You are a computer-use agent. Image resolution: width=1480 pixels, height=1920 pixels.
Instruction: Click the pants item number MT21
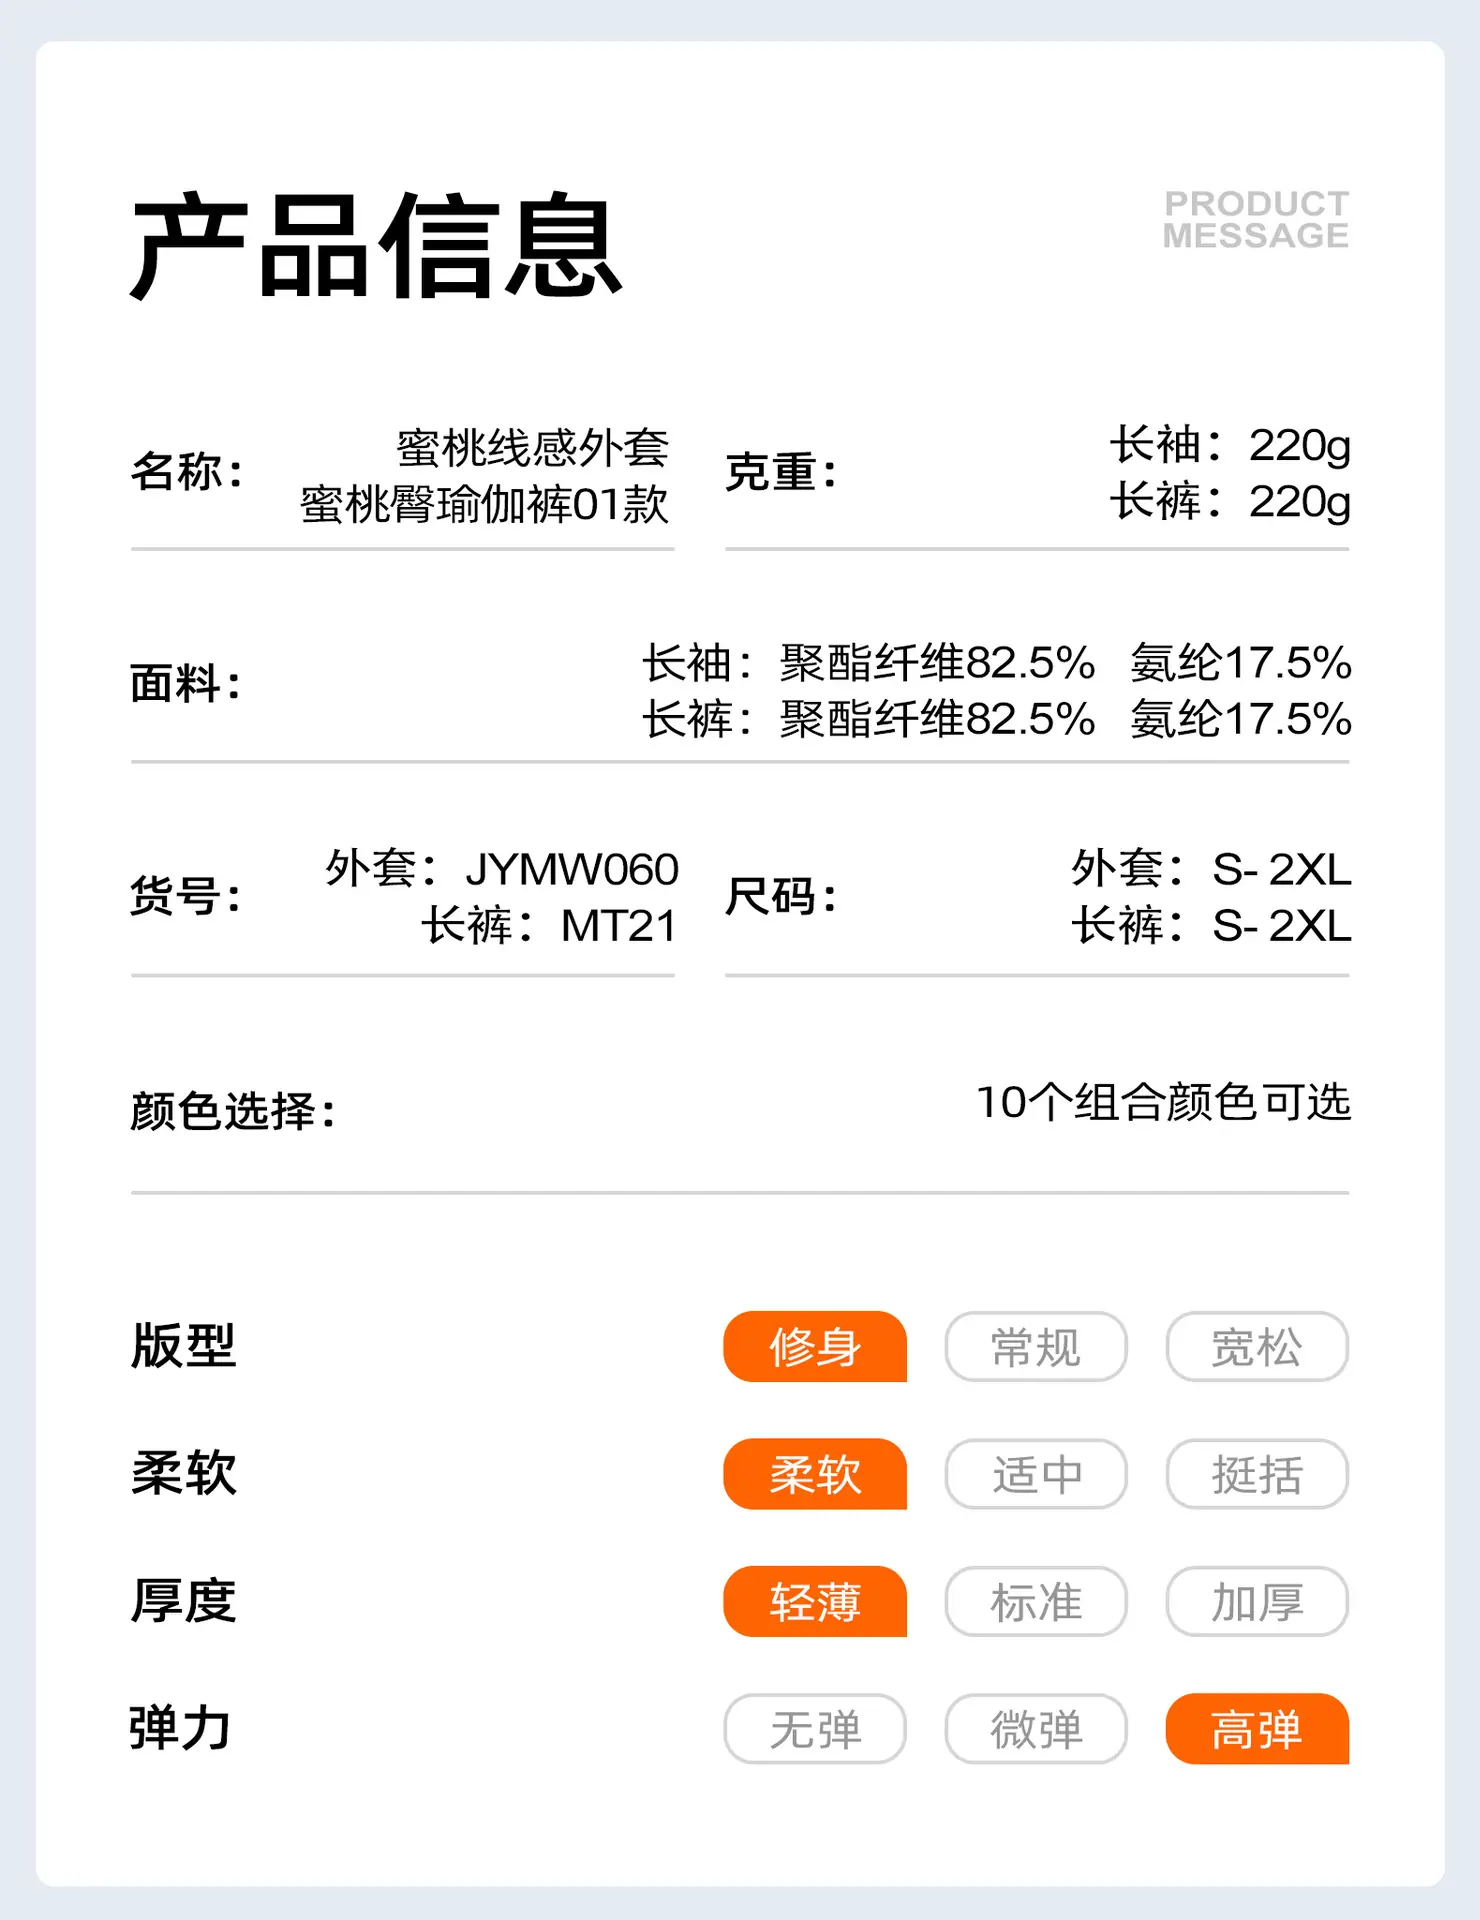(619, 926)
